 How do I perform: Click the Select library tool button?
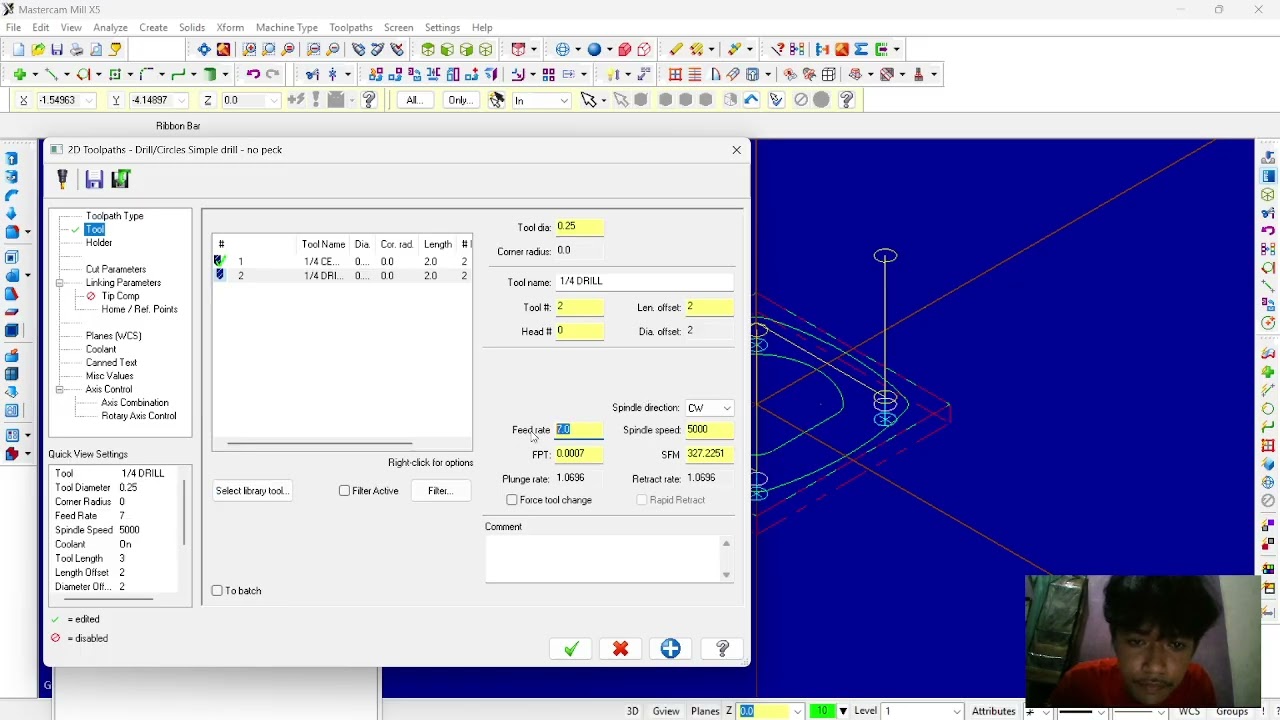[252, 491]
